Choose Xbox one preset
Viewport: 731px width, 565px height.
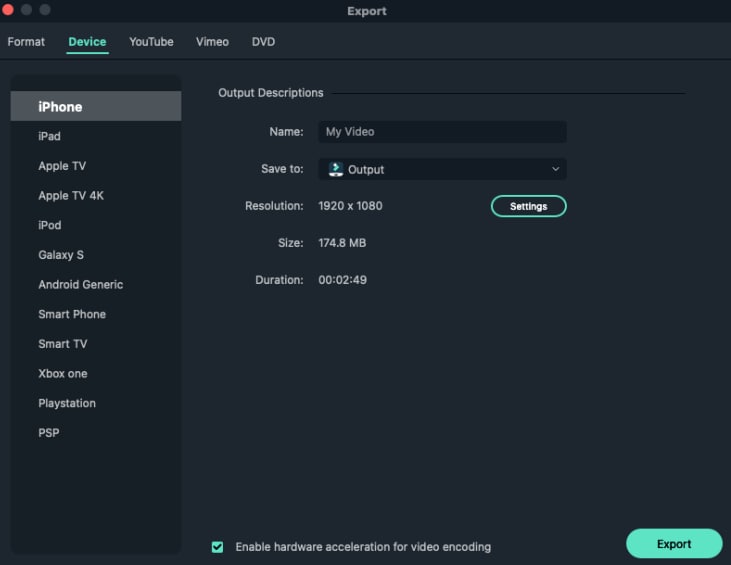click(x=63, y=374)
